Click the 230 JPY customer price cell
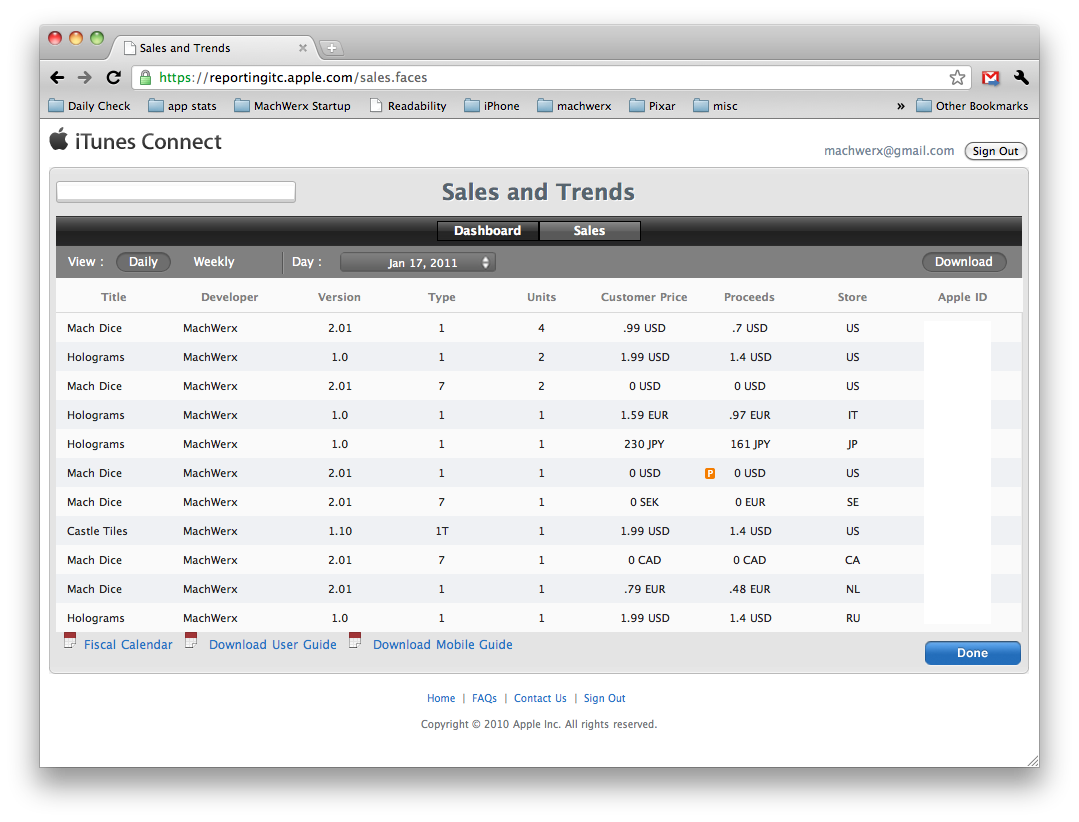This screenshot has width=1079, height=822. [644, 444]
